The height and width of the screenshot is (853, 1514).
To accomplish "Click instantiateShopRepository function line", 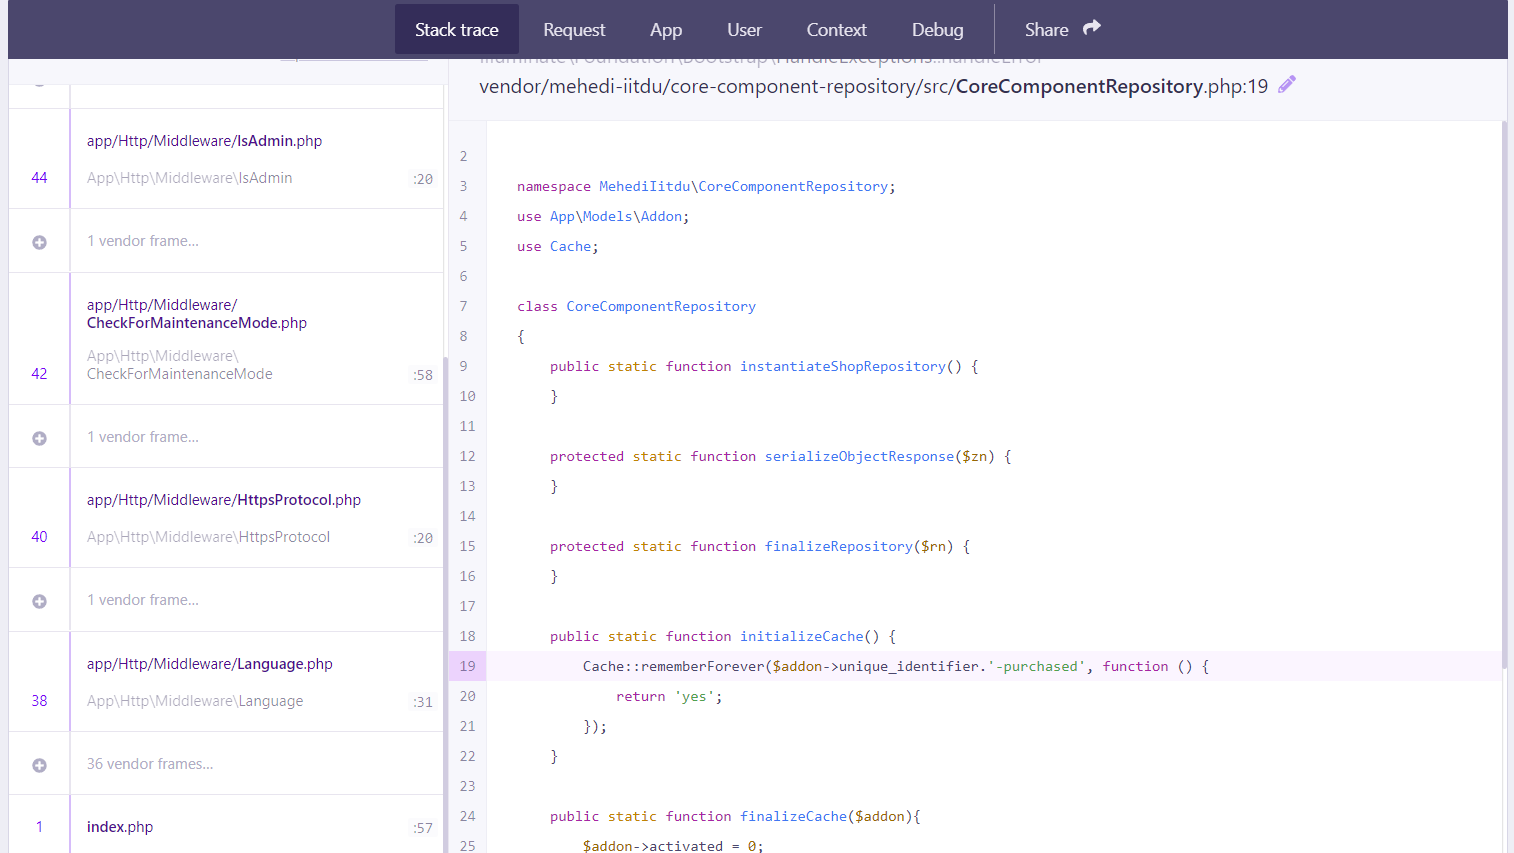I will pyautogui.click(x=764, y=366).
